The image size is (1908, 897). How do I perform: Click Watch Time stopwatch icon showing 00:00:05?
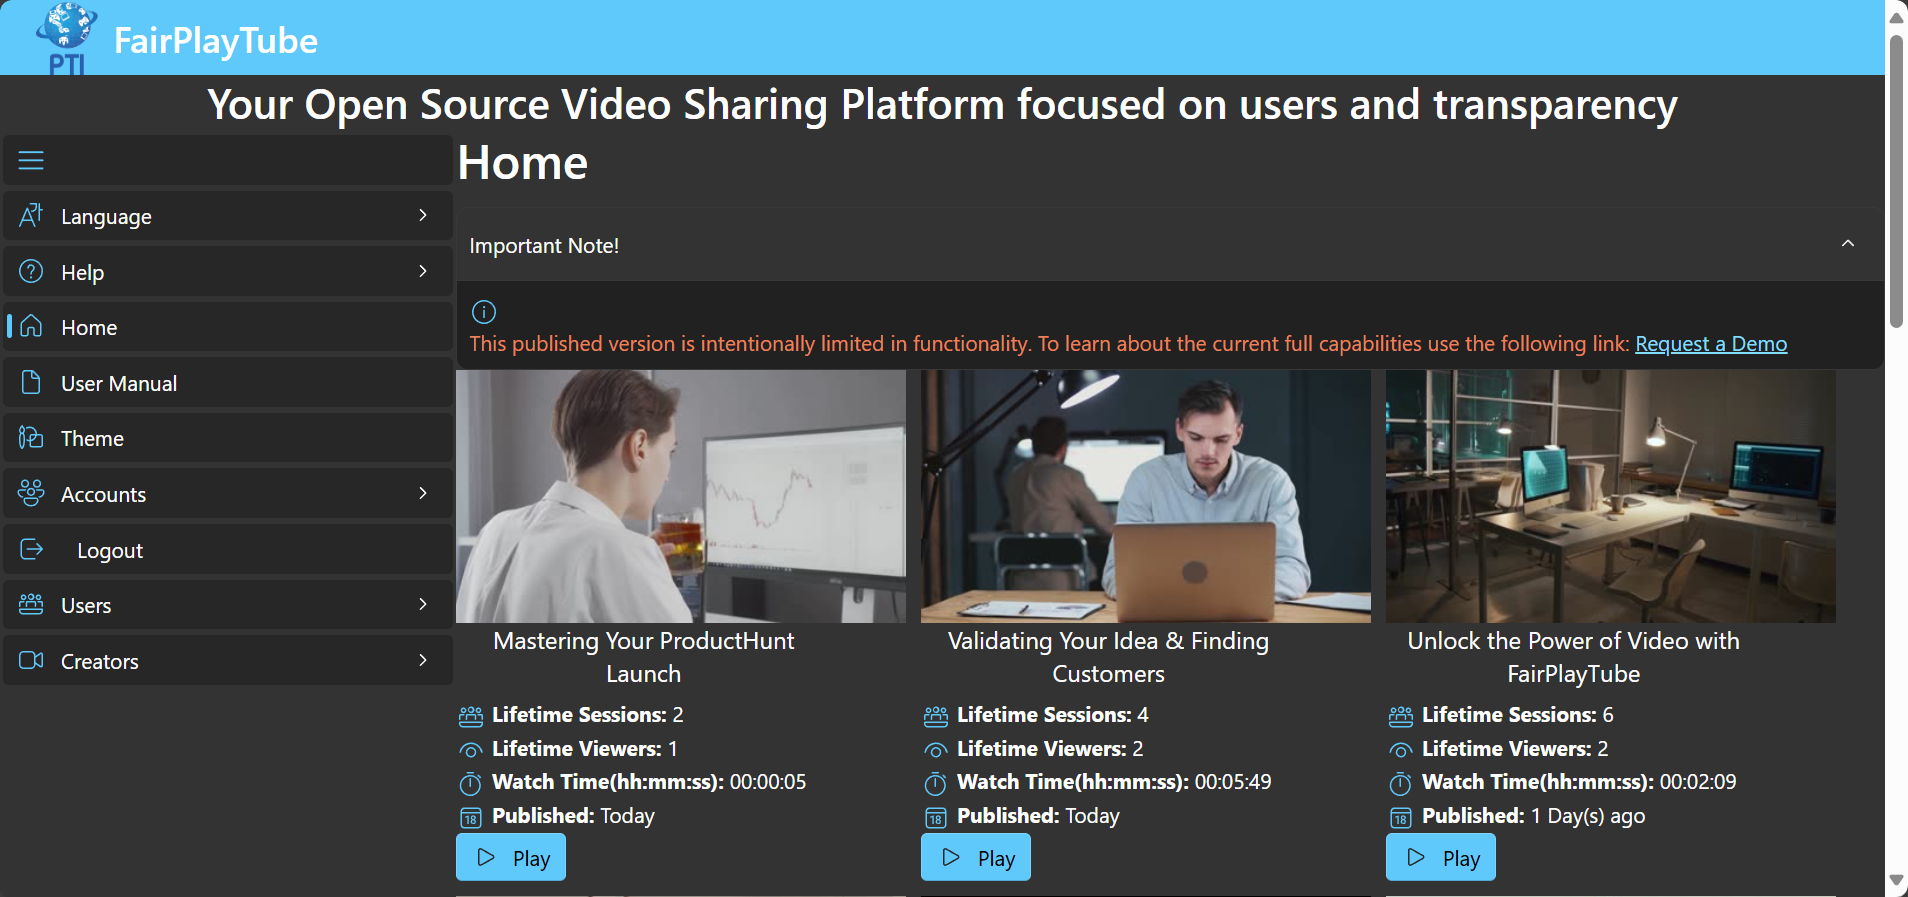(471, 783)
